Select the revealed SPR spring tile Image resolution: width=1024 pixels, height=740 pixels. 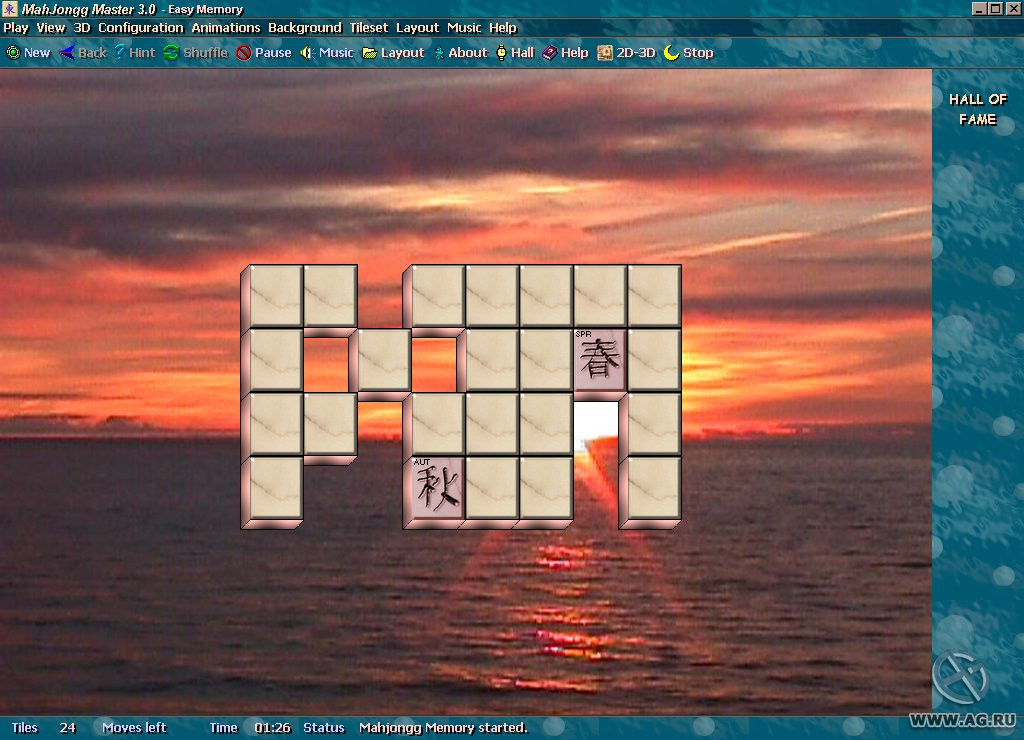[x=600, y=361]
